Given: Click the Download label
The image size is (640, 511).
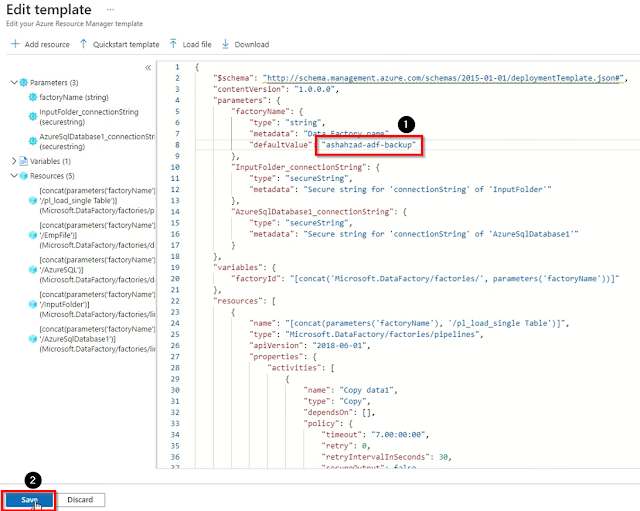Looking at the screenshot, I should coord(252,44).
